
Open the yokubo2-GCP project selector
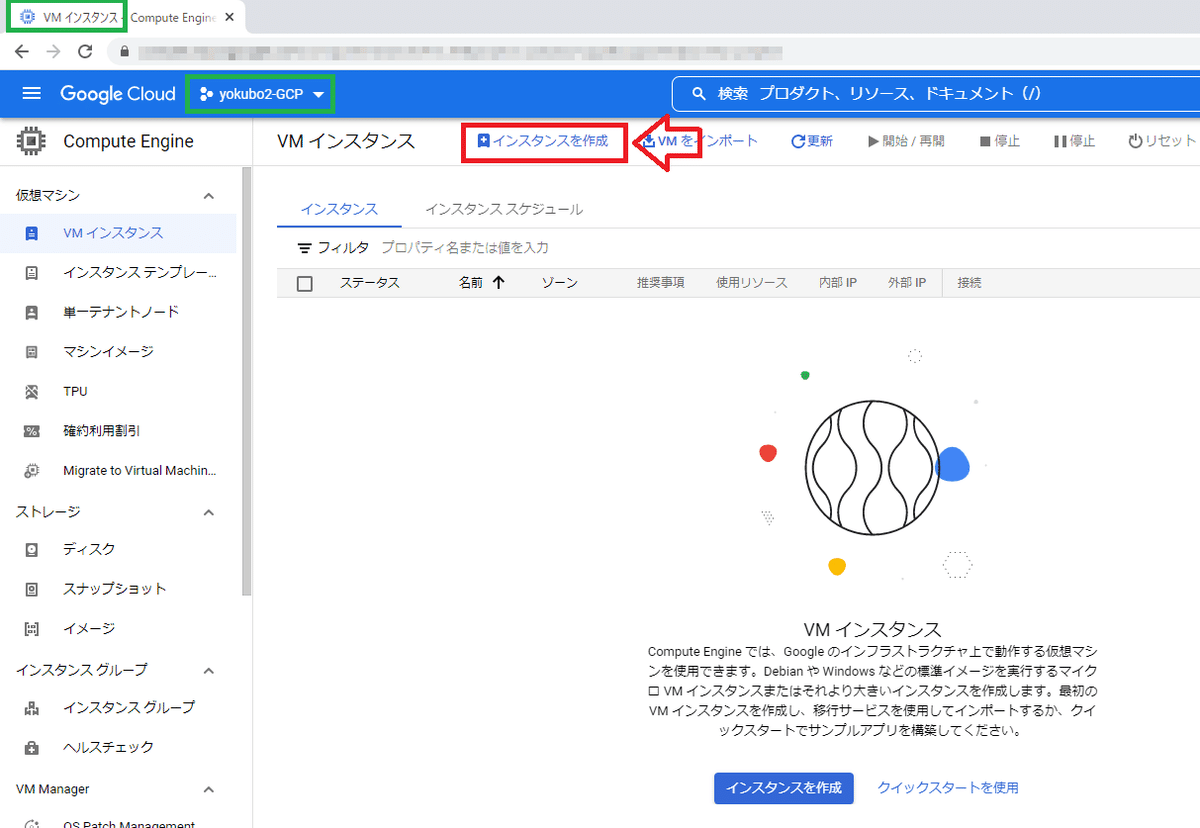coord(262,94)
